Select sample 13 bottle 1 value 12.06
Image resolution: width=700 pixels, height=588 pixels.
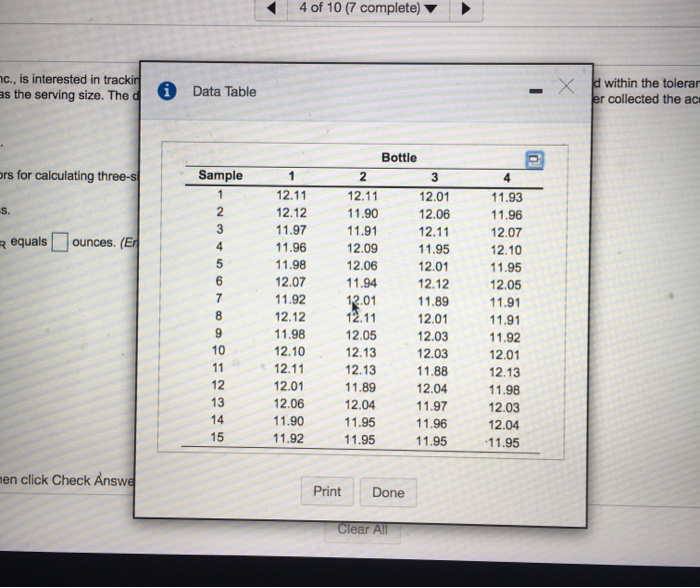tap(289, 404)
